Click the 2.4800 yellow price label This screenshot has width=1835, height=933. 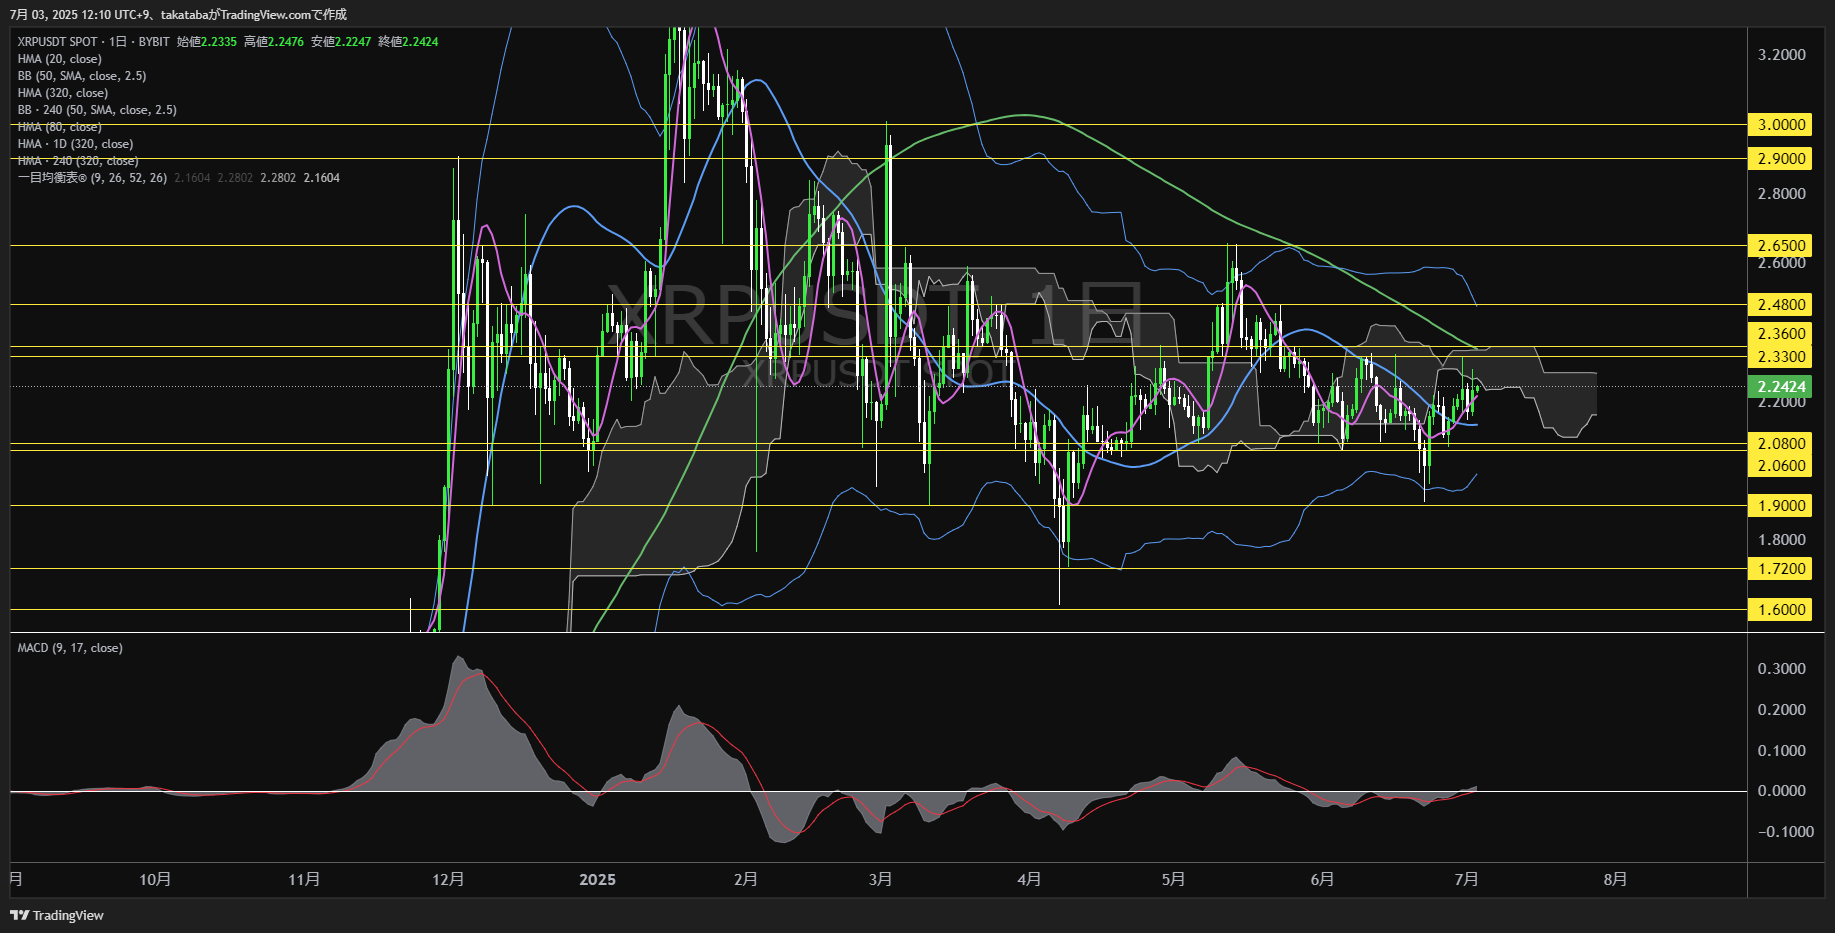tap(1780, 305)
